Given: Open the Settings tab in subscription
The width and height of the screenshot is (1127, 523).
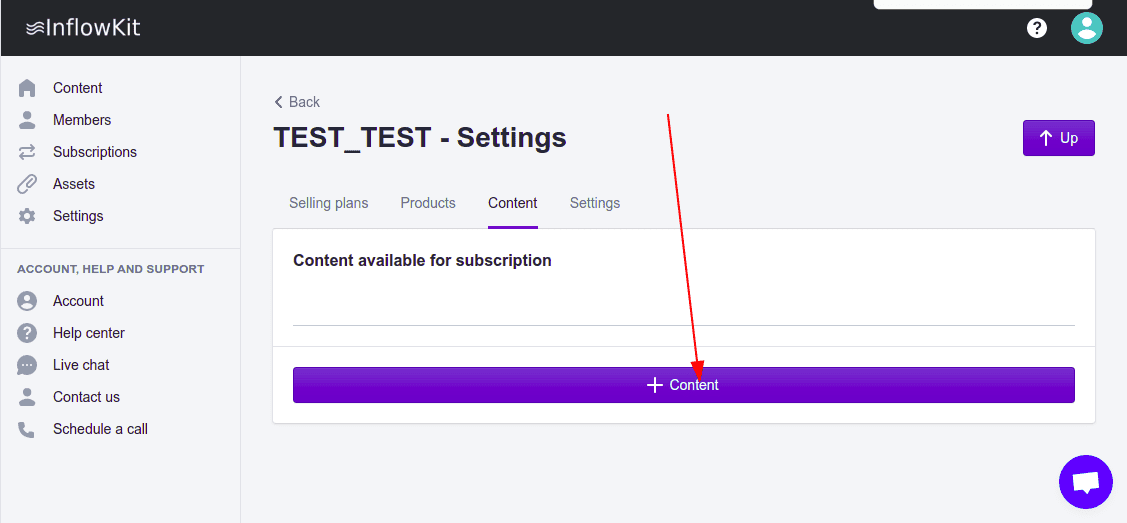Looking at the screenshot, I should click(595, 203).
